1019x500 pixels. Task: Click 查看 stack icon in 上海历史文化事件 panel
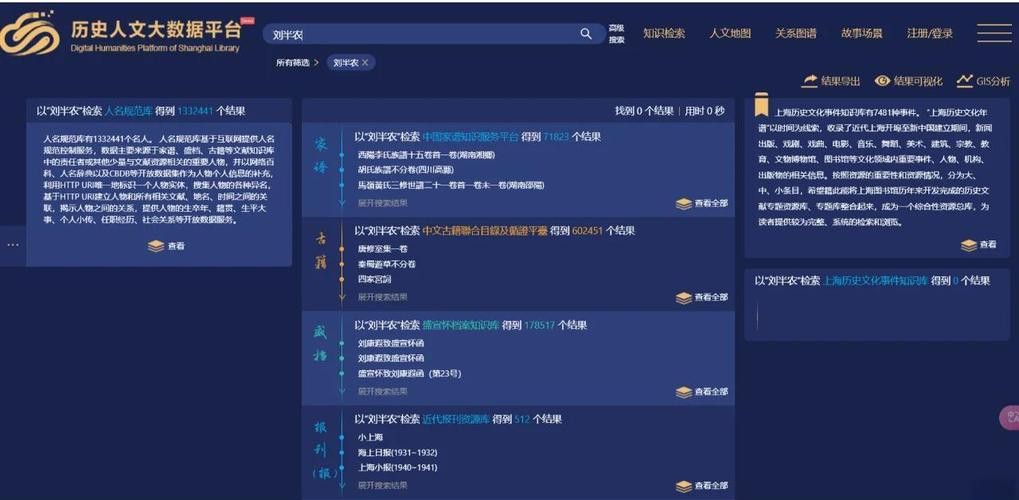pyautogui.click(x=969, y=245)
